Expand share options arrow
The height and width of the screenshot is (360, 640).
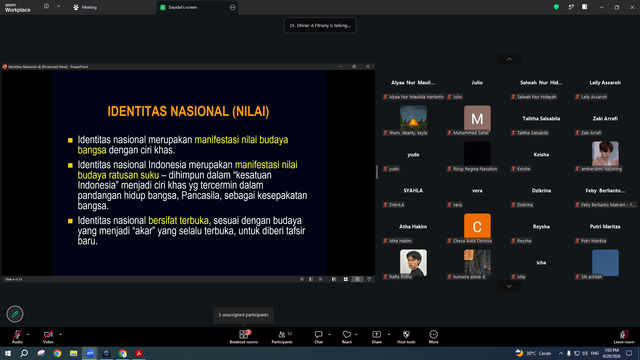tap(389, 334)
